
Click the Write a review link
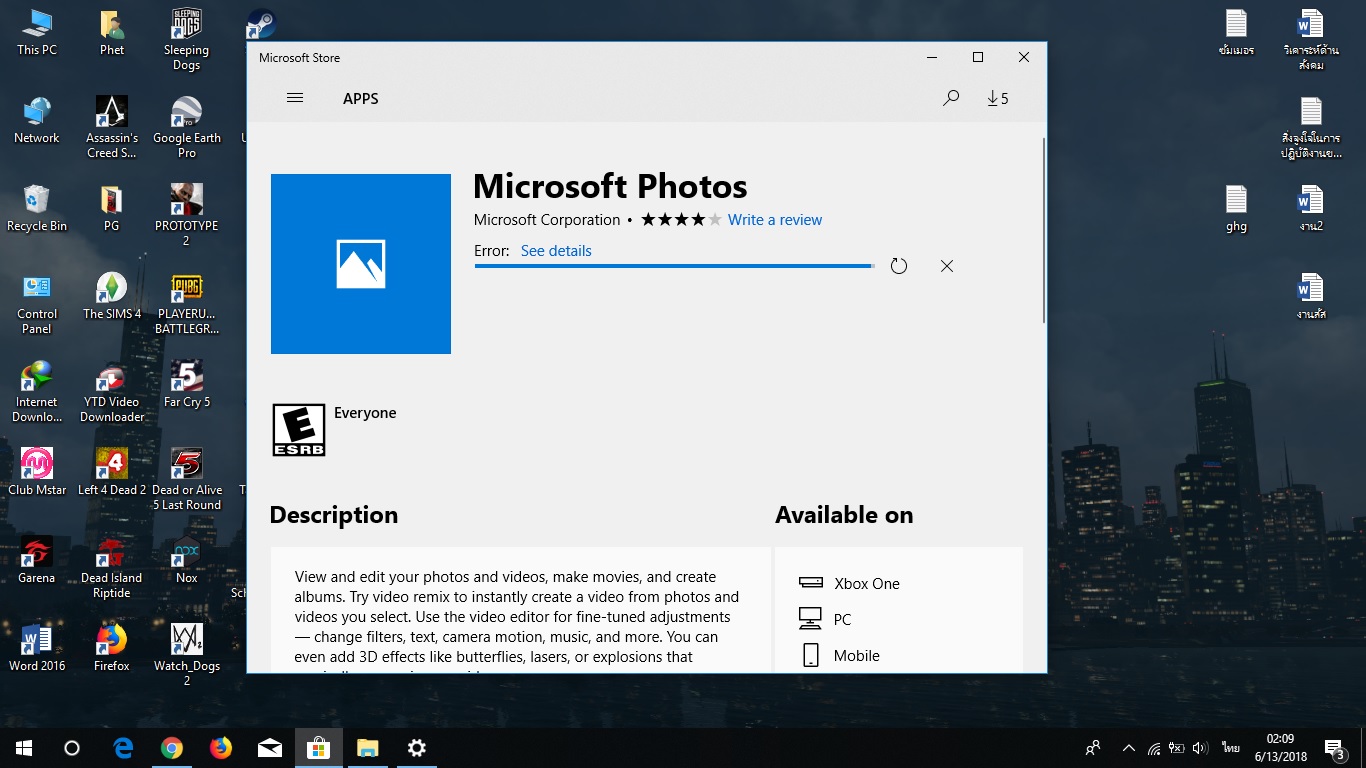pos(775,220)
